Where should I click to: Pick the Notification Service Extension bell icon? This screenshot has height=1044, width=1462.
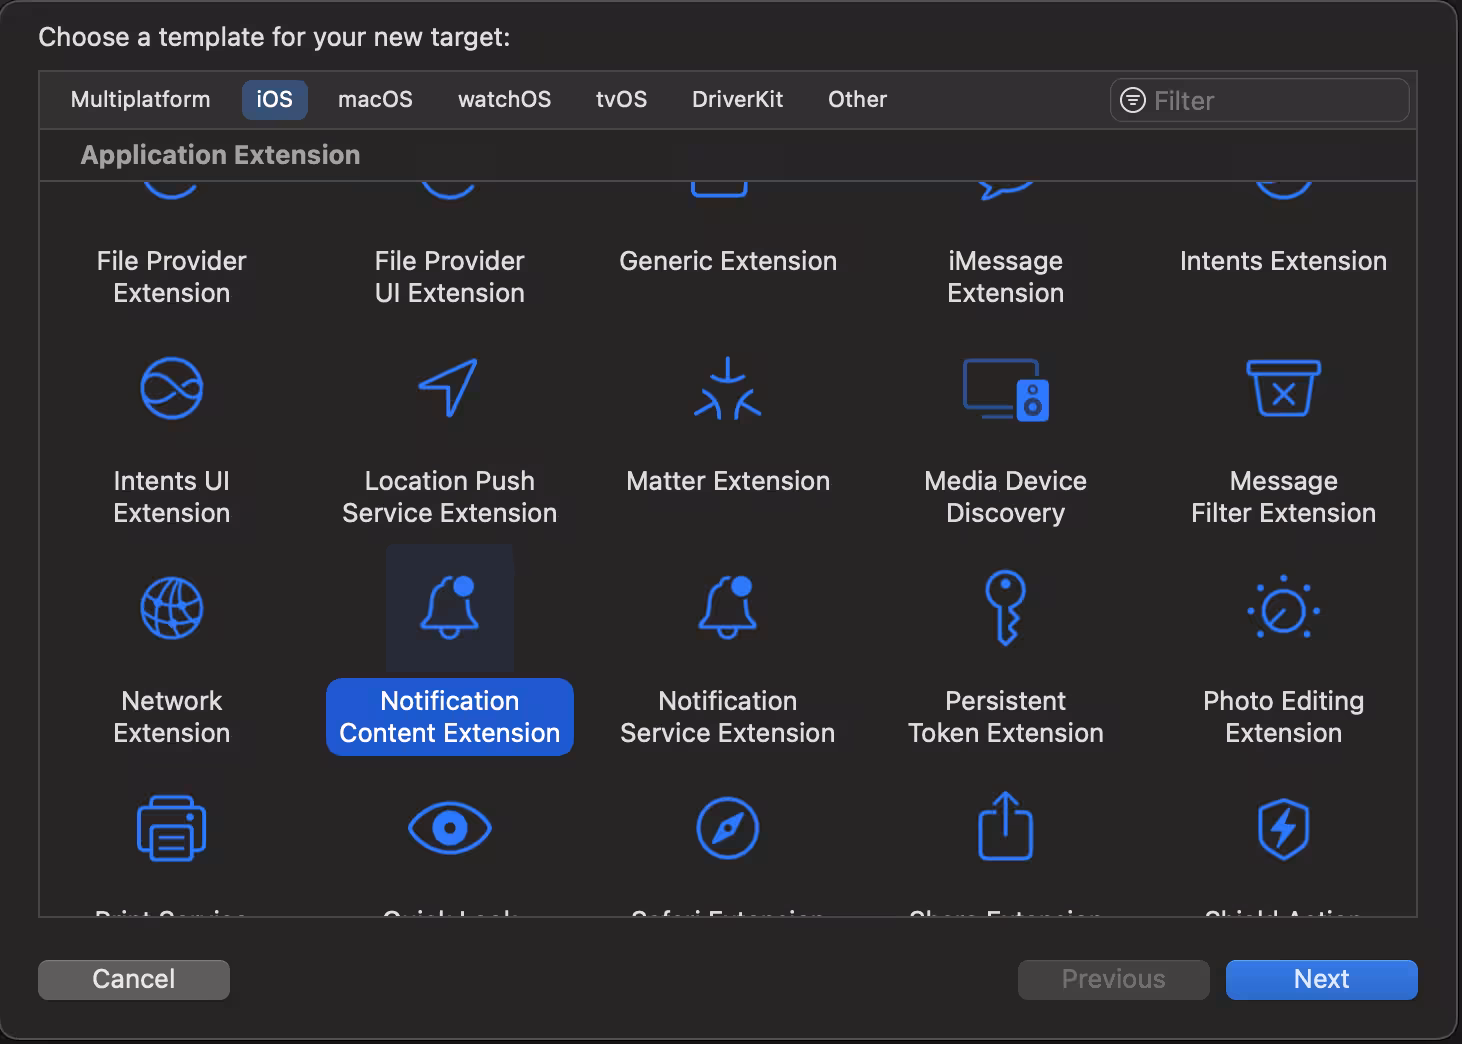[x=727, y=608]
